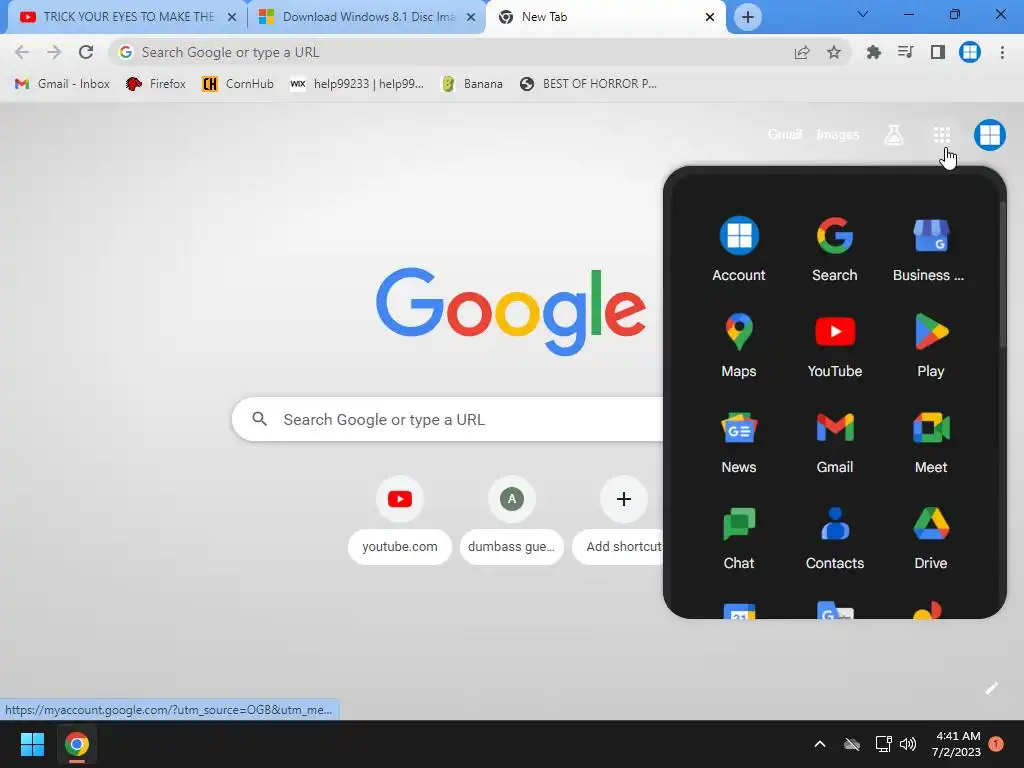Open Google News from apps panel

739,441
